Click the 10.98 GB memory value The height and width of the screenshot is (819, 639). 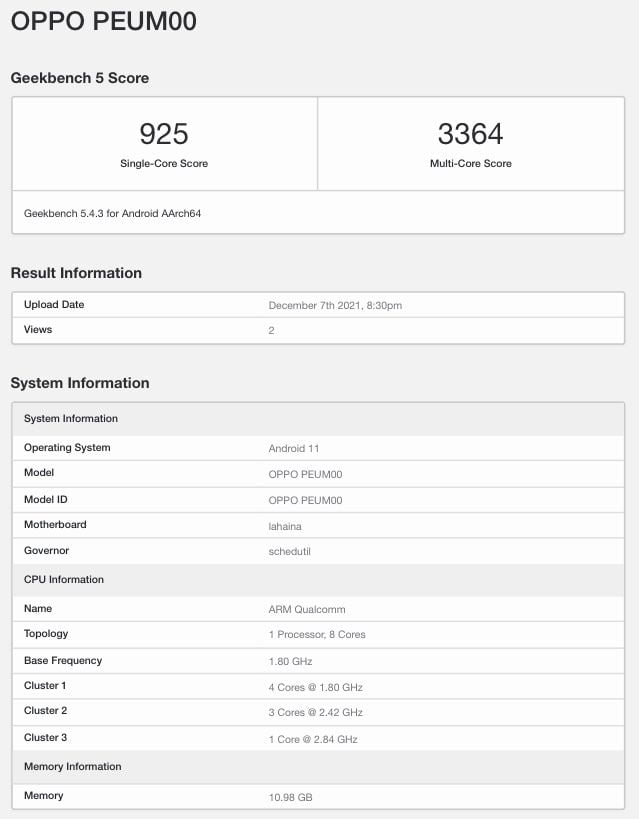click(x=292, y=797)
